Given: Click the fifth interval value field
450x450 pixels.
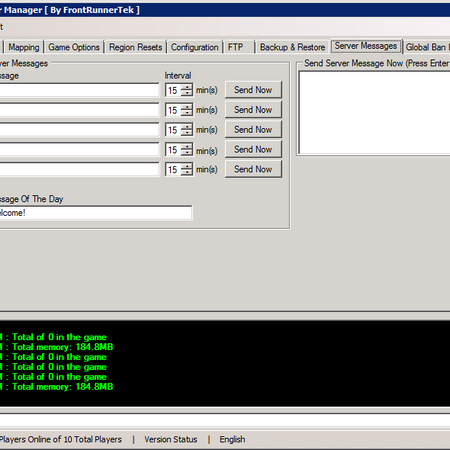Looking at the screenshot, I should pos(173,169).
